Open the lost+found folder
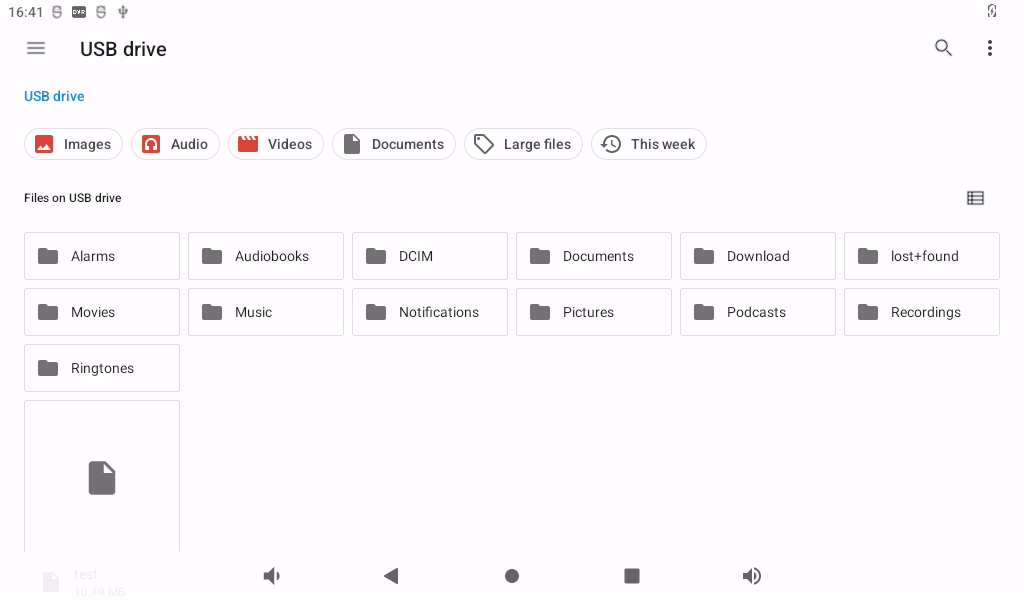This screenshot has height=600, width=1024. (x=921, y=256)
